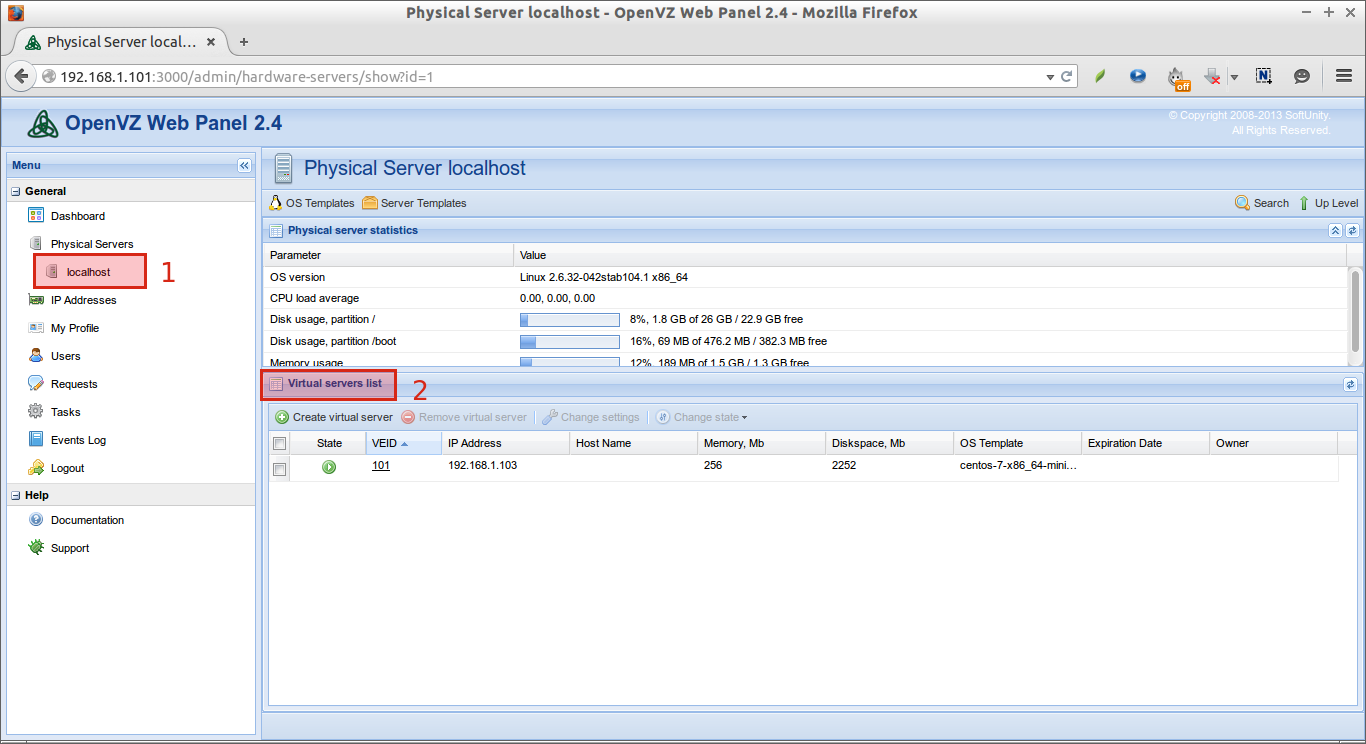Click the partition / disk usage bar

coord(570,320)
